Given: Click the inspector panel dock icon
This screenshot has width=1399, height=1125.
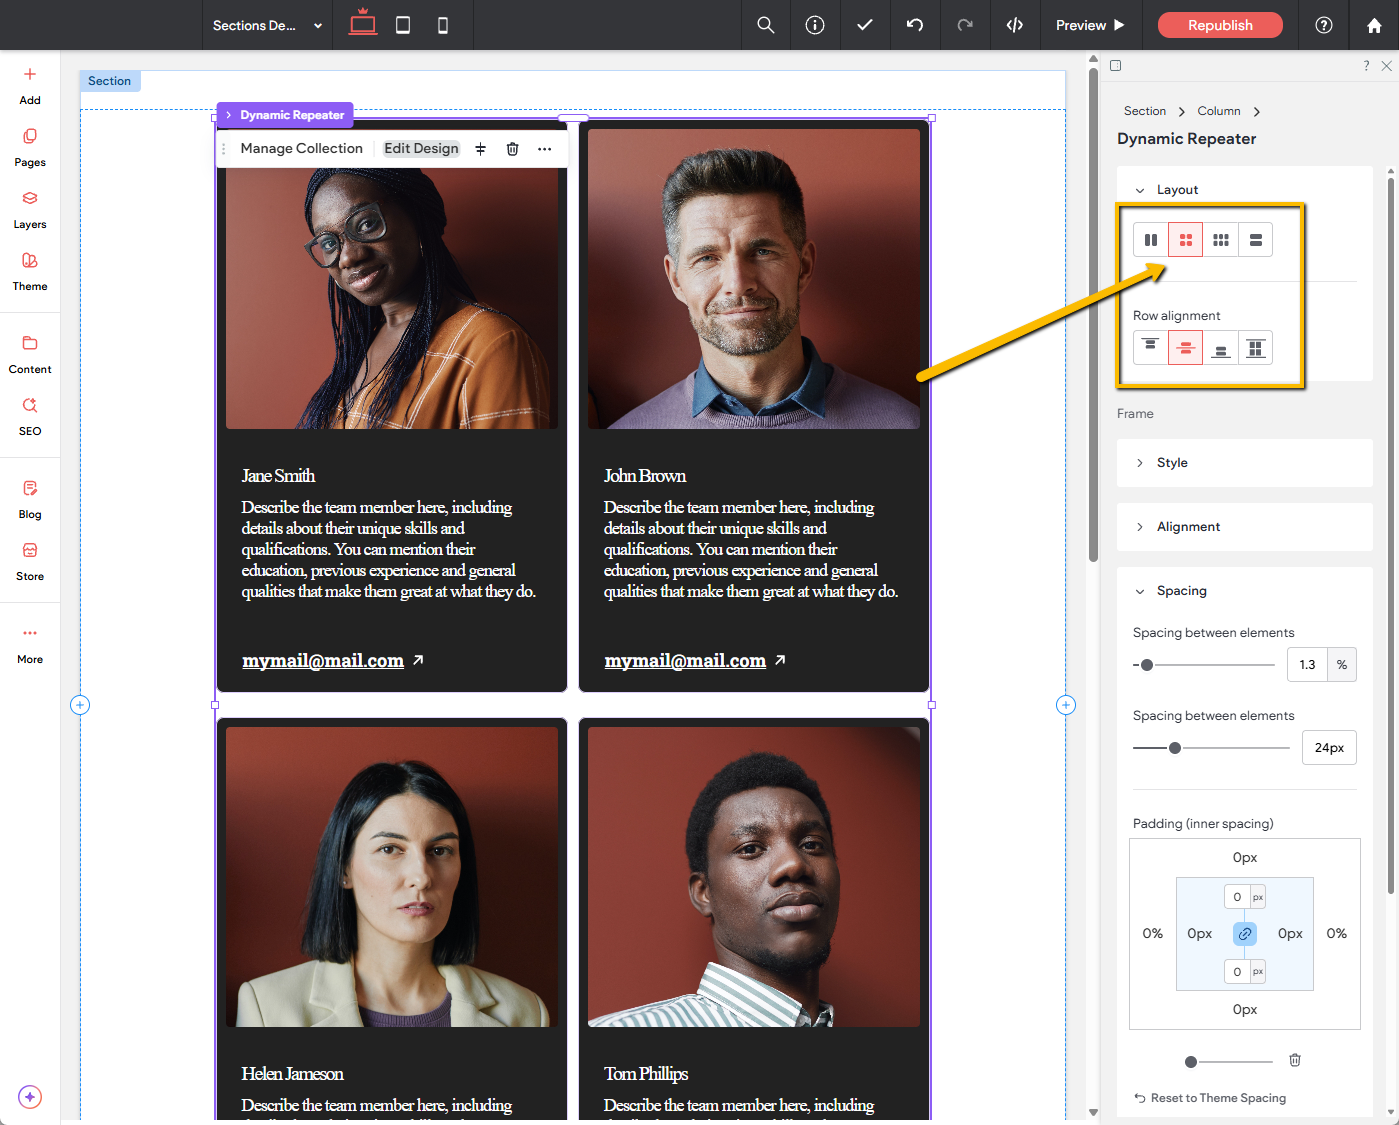Looking at the screenshot, I should point(1116,66).
